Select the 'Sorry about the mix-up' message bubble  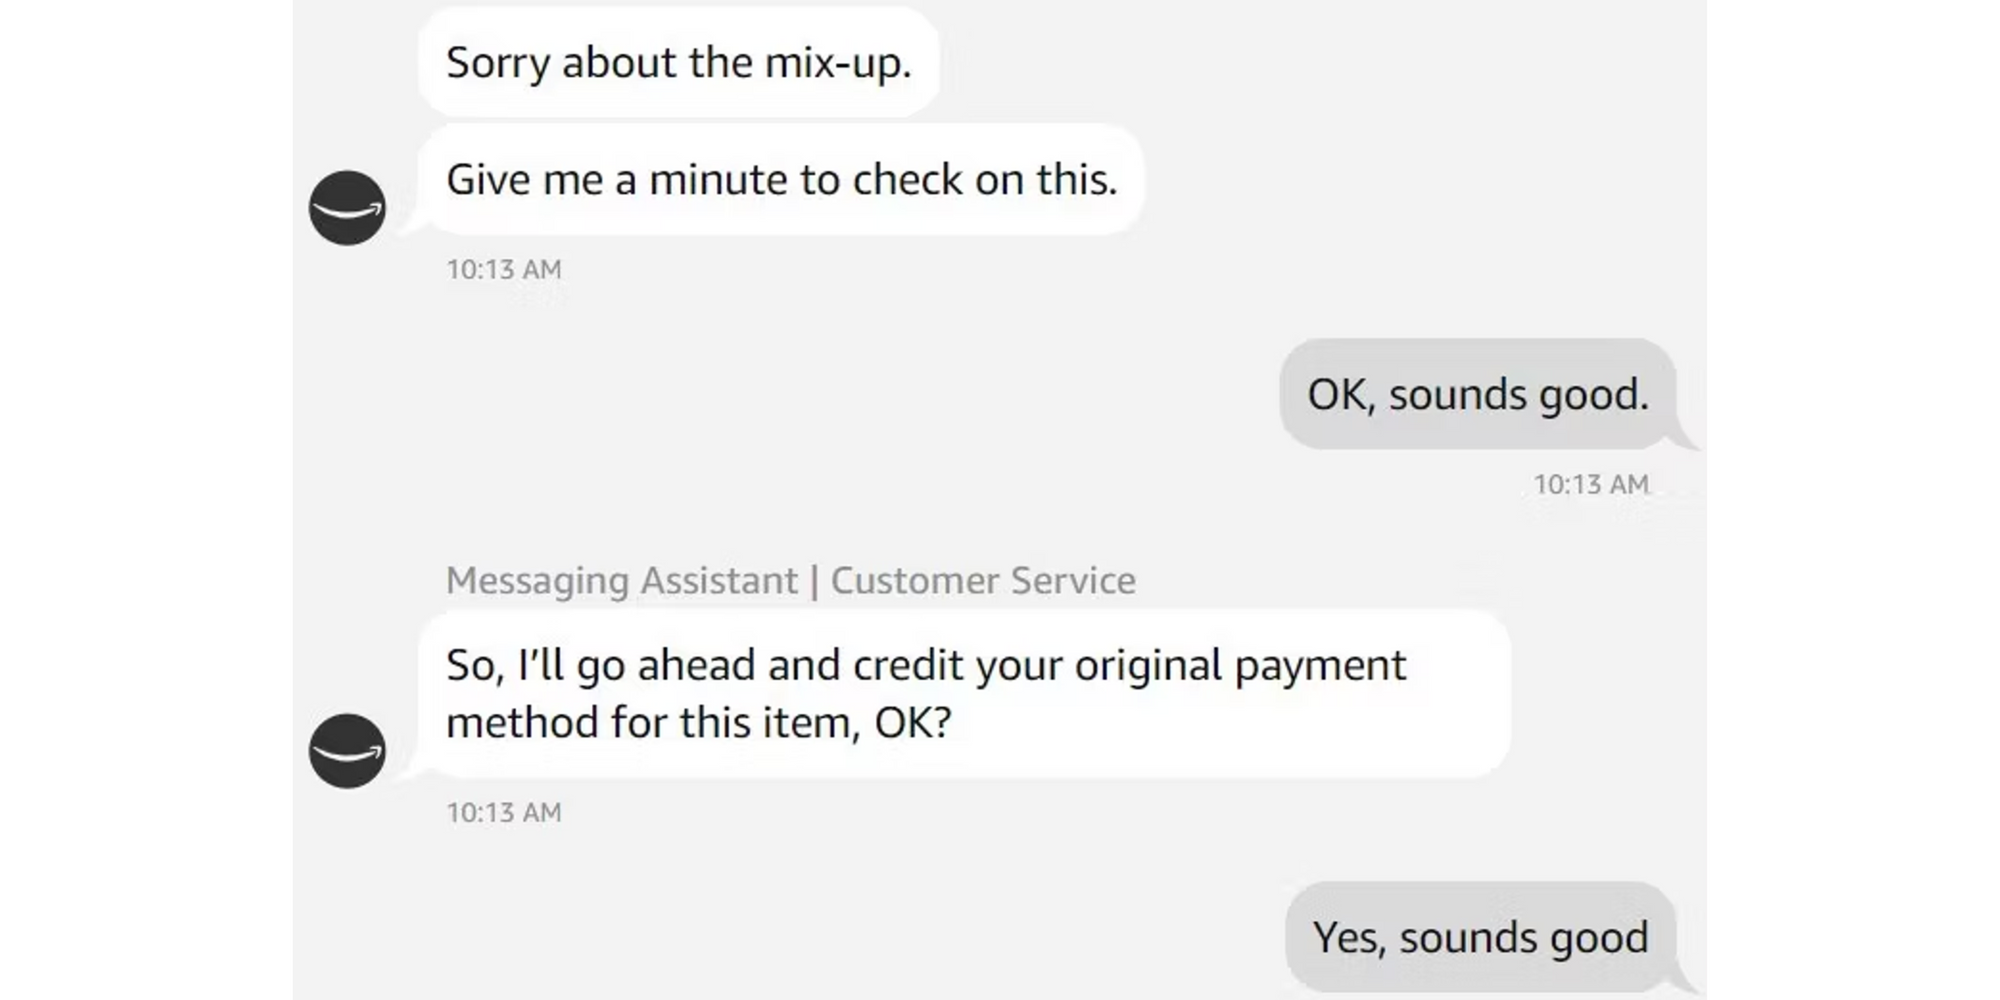(682, 62)
